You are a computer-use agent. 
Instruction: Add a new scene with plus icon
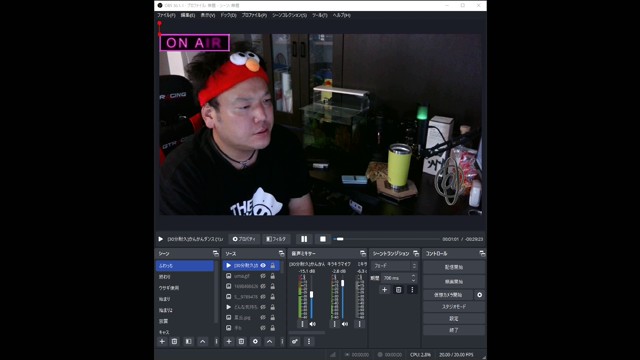coord(162,341)
